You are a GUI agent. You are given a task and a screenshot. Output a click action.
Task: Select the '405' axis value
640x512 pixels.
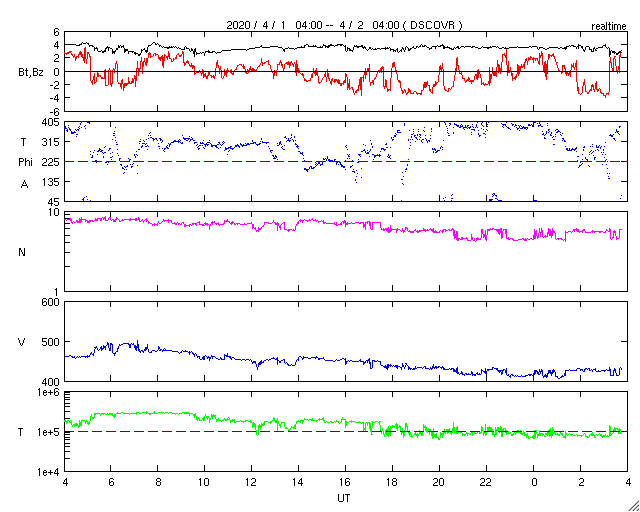(x=51, y=122)
